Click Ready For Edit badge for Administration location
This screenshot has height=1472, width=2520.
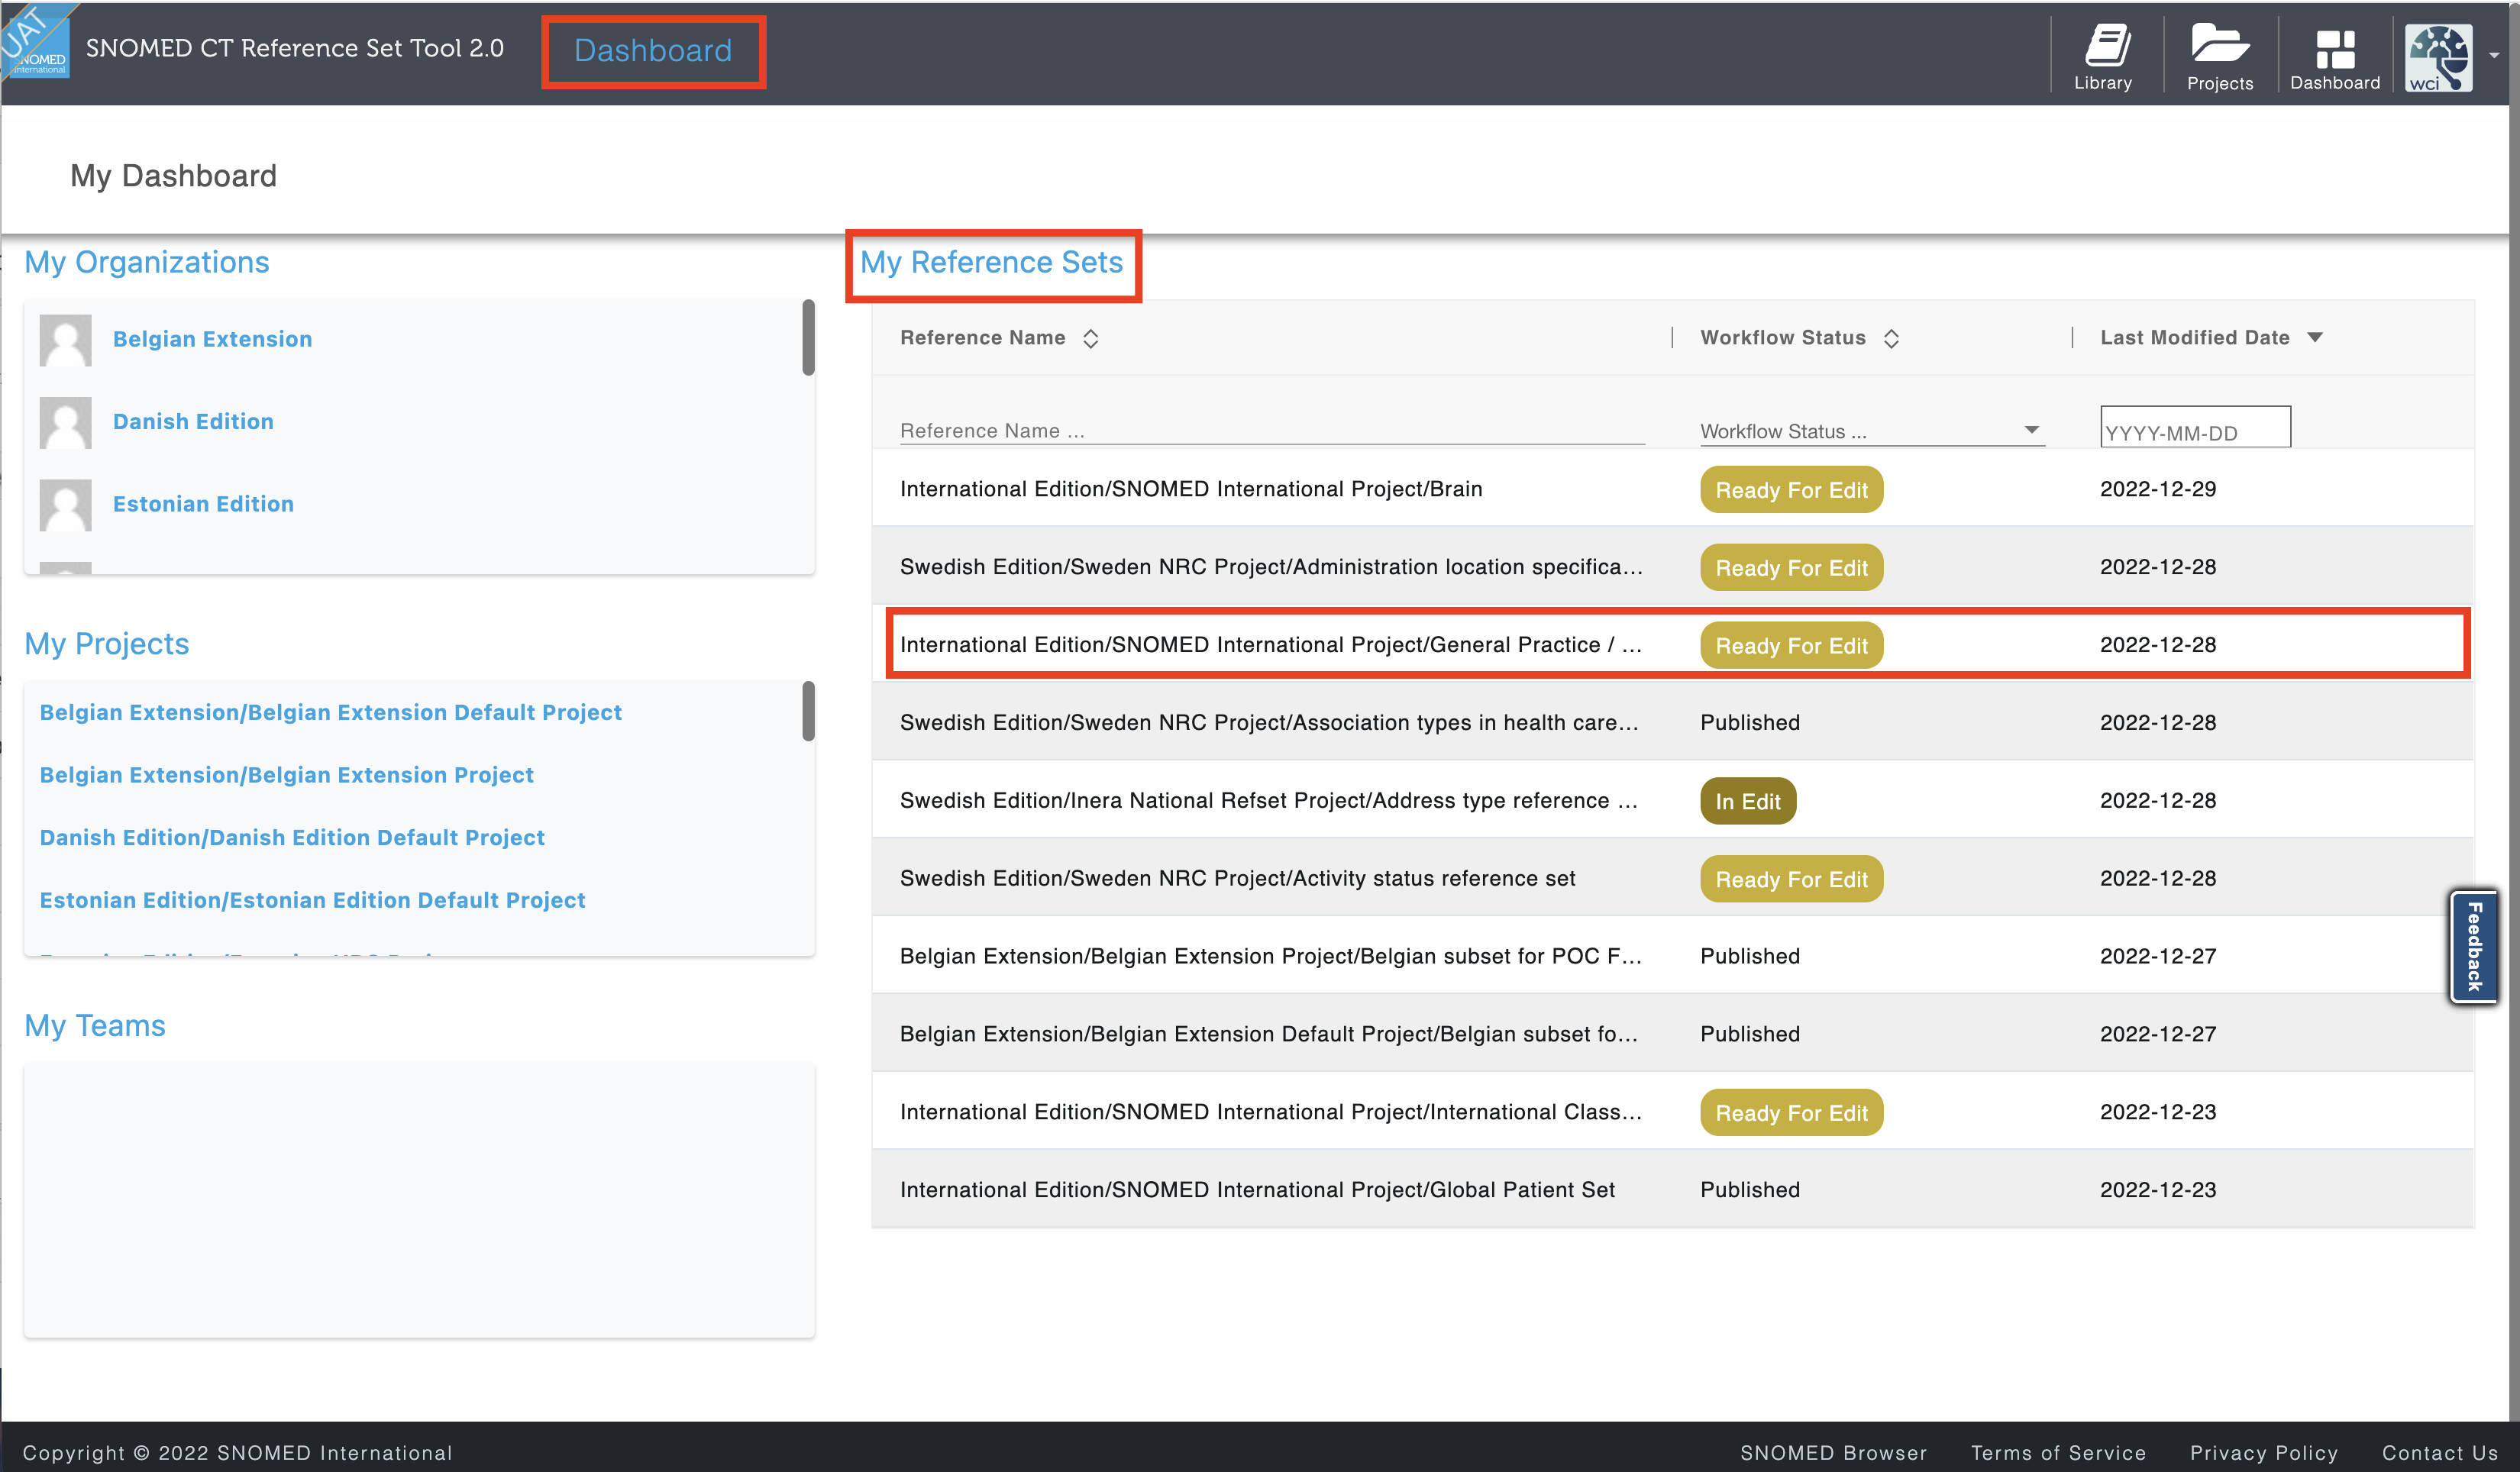[x=1791, y=568]
